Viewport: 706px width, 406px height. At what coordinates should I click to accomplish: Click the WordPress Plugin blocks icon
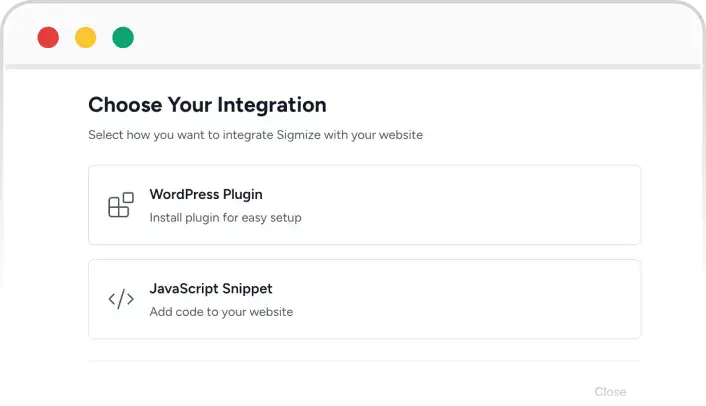pyautogui.click(x=121, y=205)
